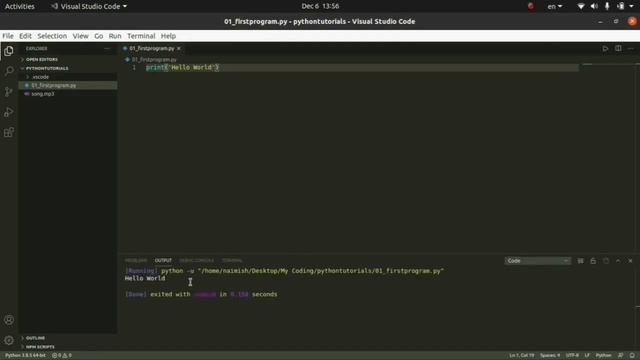Expand the .vscode folder
640x360 pixels.
pos(68,77)
